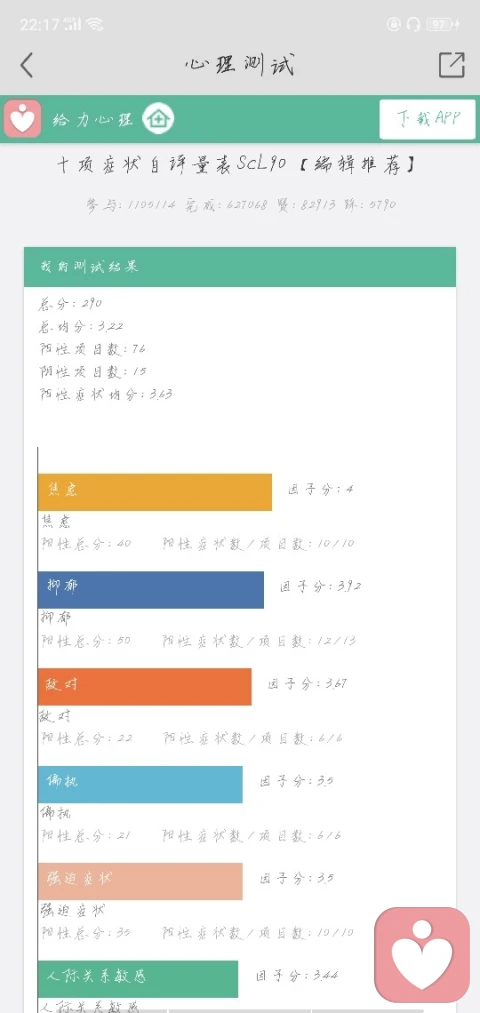Image resolution: width=480 pixels, height=1013 pixels.
Task: Click the 下载APP button
Action: (427, 119)
